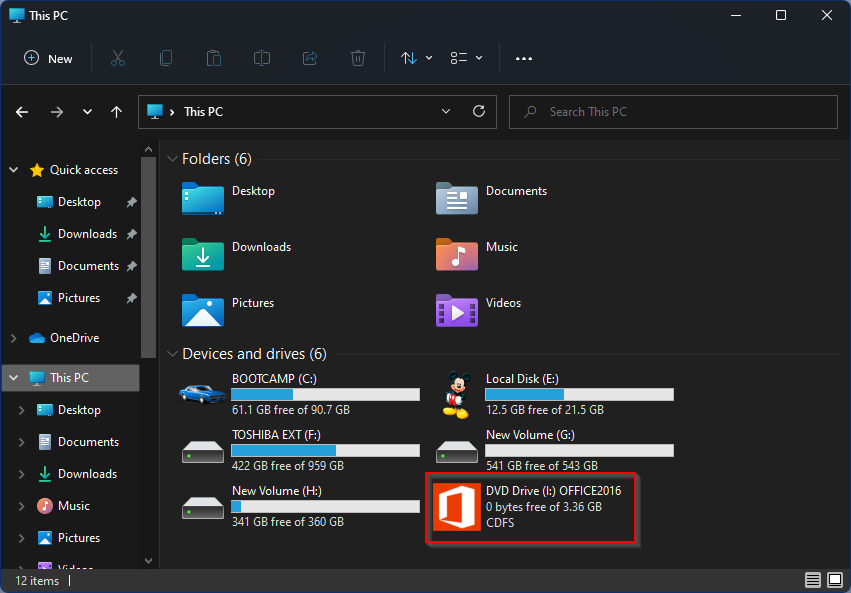Click the Delete trash can icon
The height and width of the screenshot is (593, 851).
point(358,58)
